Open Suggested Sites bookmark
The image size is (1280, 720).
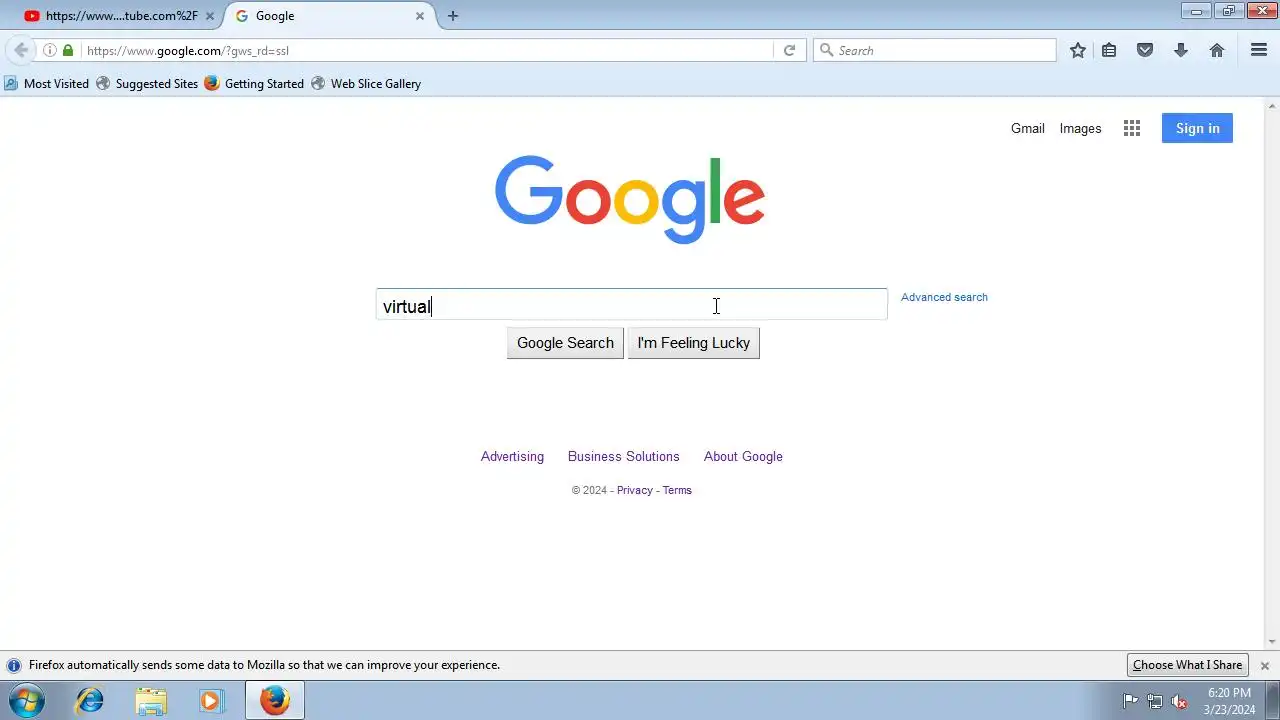147,84
